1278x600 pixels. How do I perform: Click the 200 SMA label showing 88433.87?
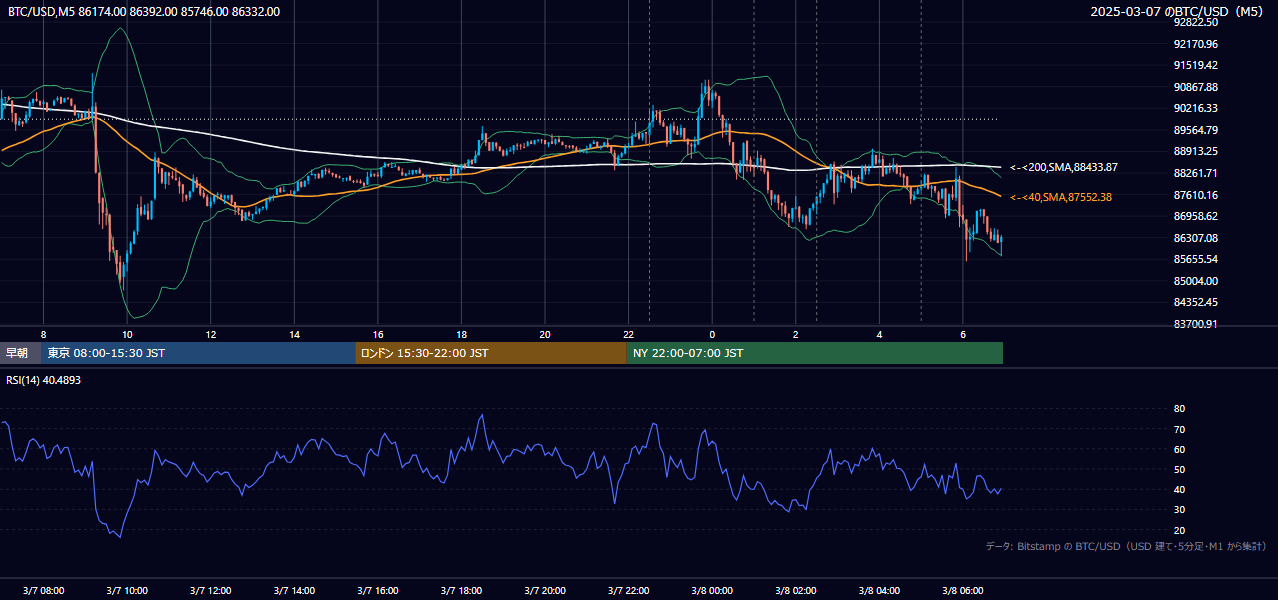click(x=1063, y=167)
